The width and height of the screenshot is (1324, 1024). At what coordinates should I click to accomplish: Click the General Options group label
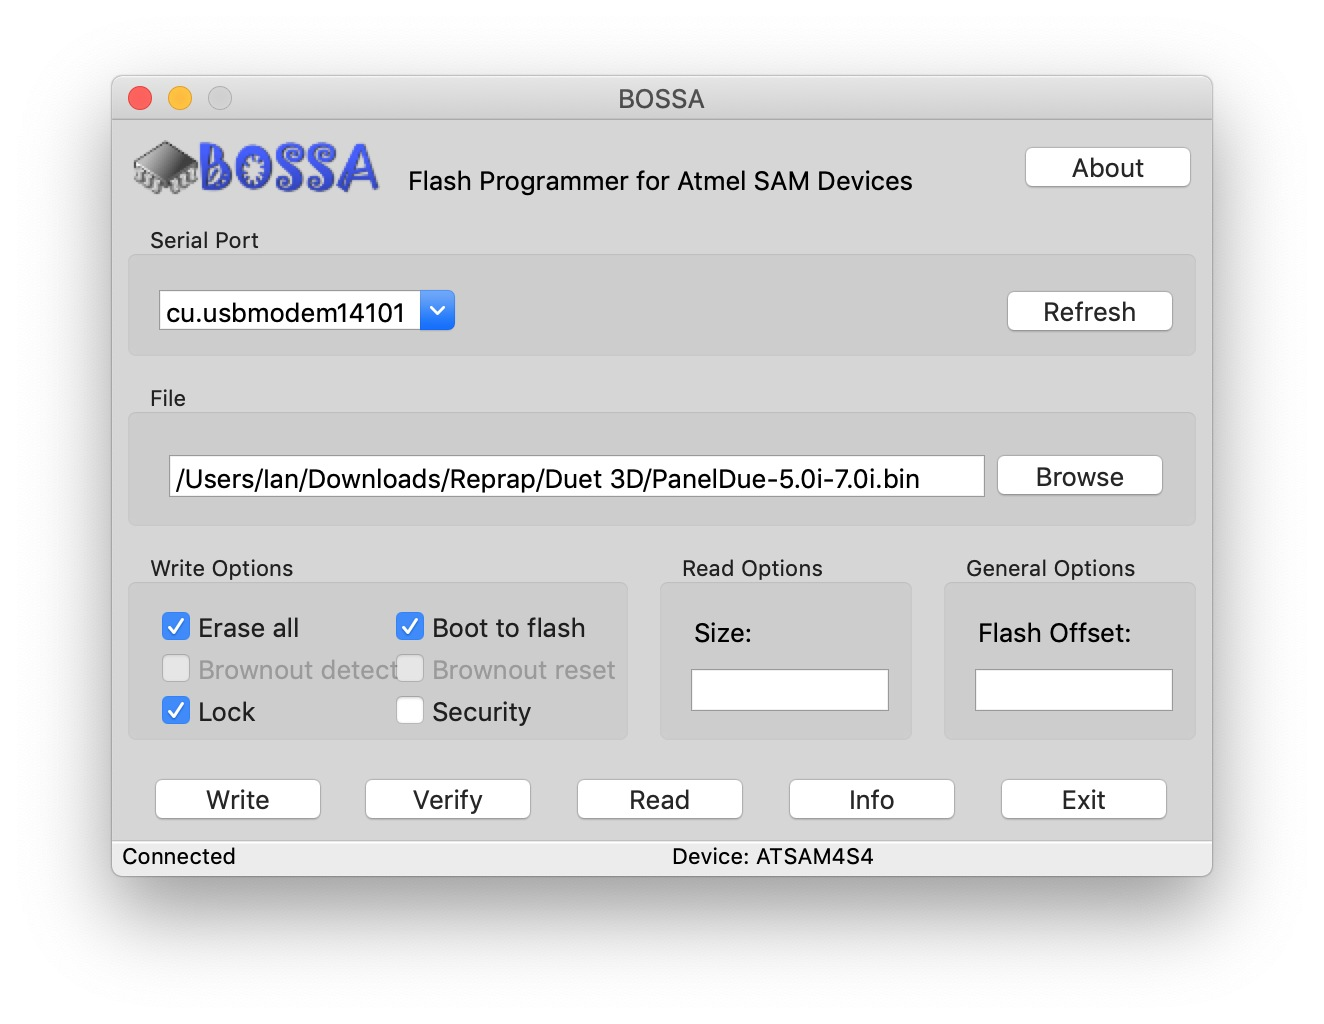pyautogui.click(x=1050, y=568)
